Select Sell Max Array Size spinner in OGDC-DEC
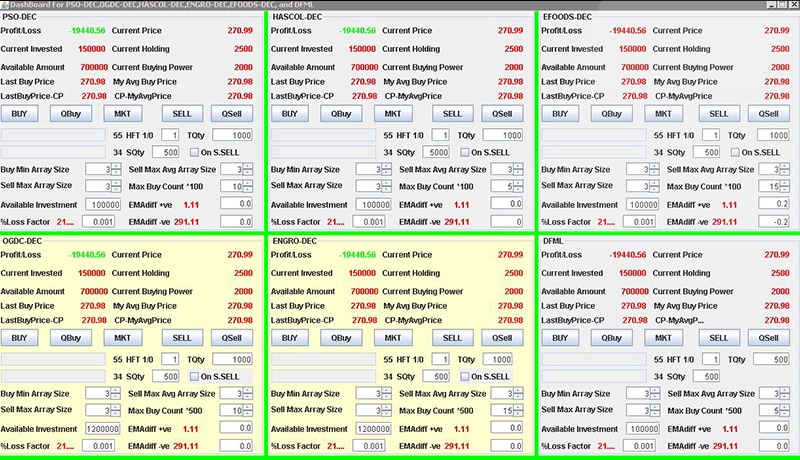 [x=98, y=410]
